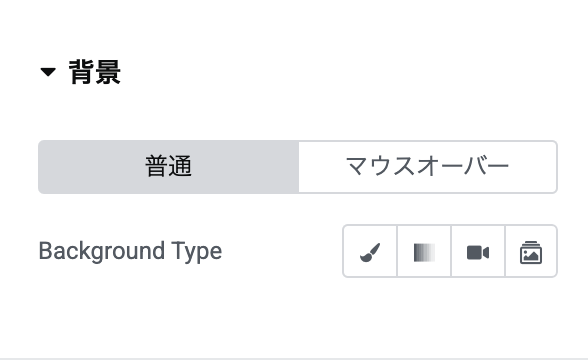Click the fading gradient square icon
The height and width of the screenshot is (360, 588).
[x=424, y=252]
